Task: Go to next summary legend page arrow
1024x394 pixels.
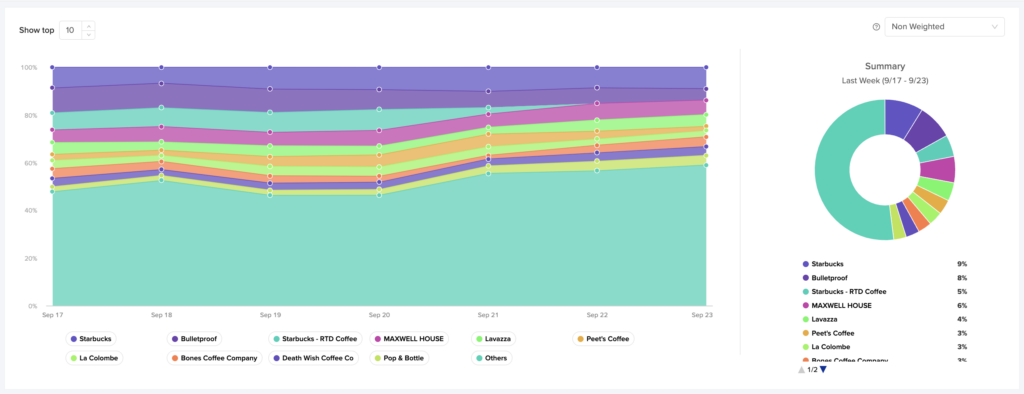Action: tap(824, 370)
